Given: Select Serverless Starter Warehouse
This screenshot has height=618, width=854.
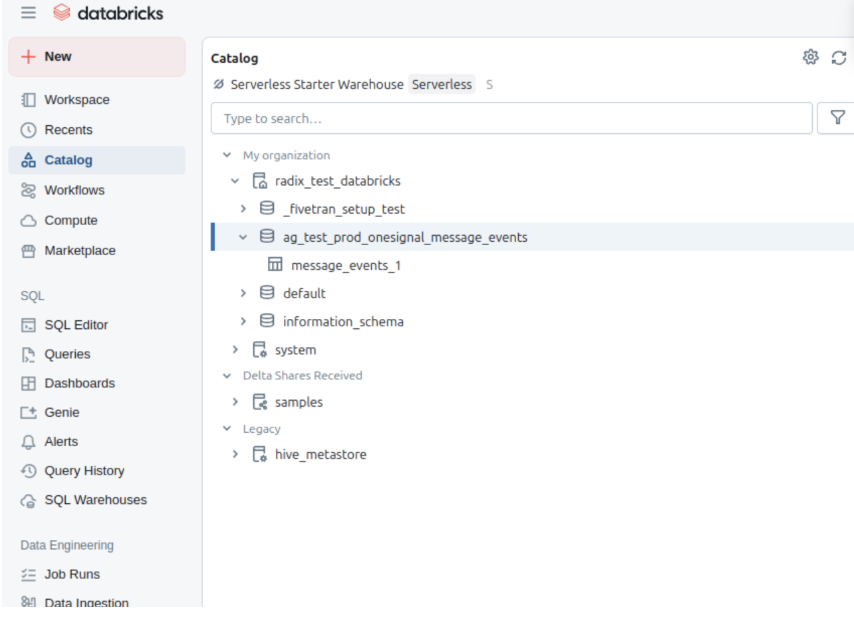Looking at the screenshot, I should point(317,84).
